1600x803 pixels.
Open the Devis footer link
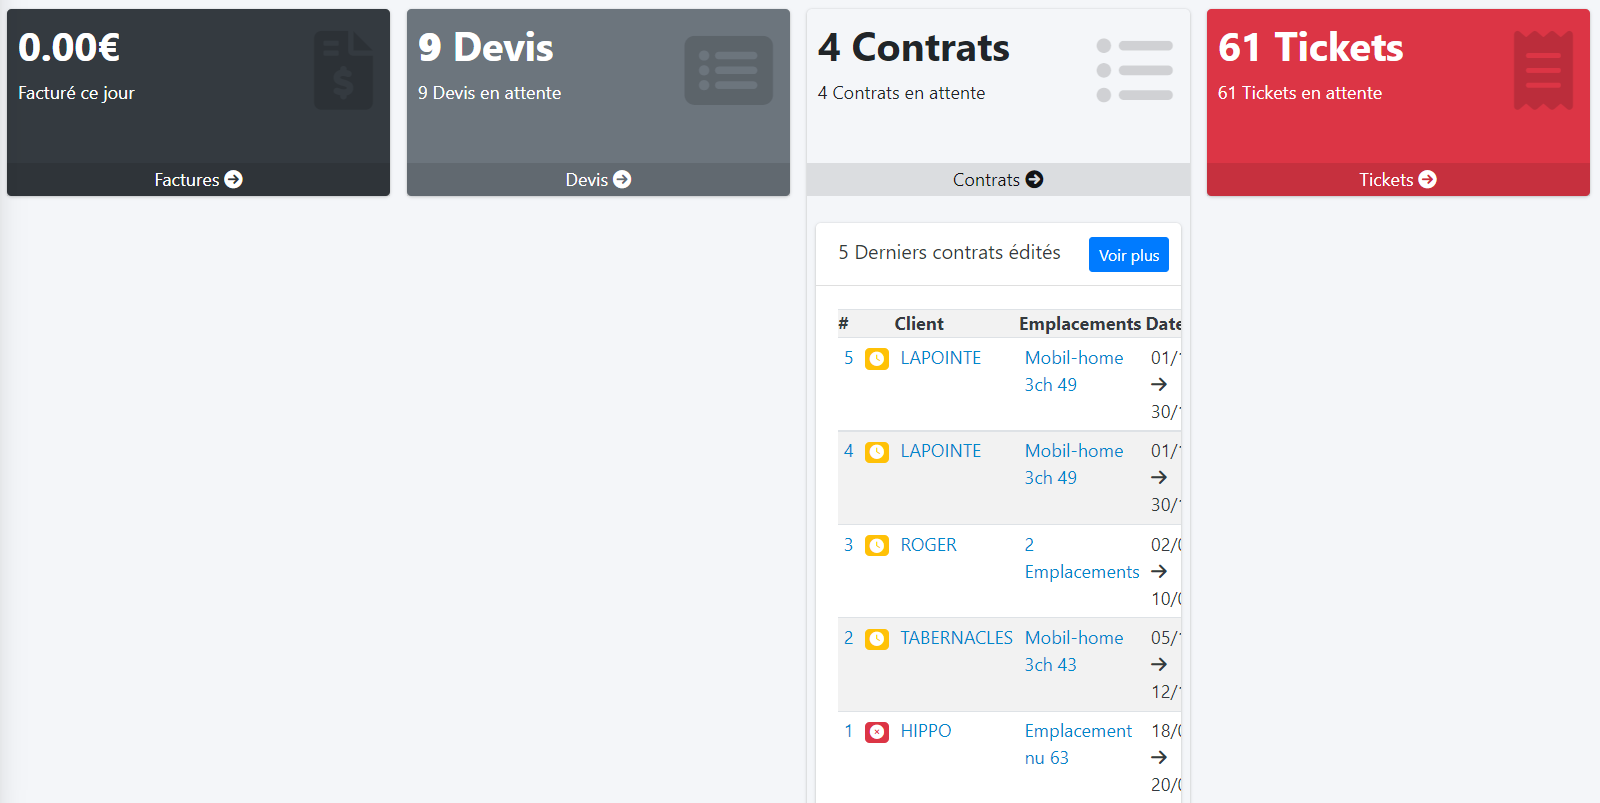598,180
